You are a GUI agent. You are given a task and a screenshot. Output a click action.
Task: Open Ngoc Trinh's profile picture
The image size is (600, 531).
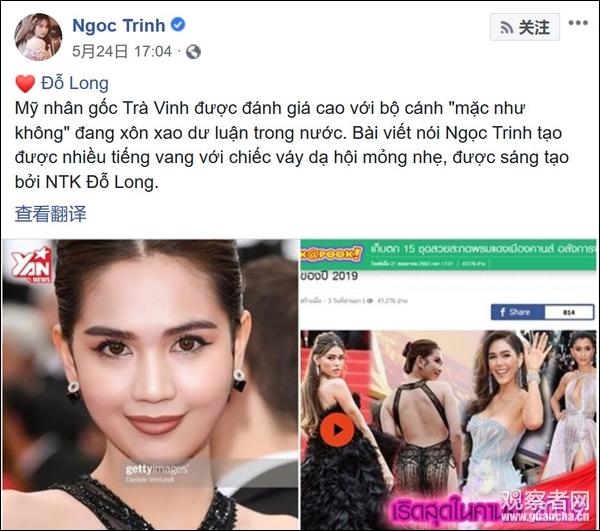pos(38,37)
